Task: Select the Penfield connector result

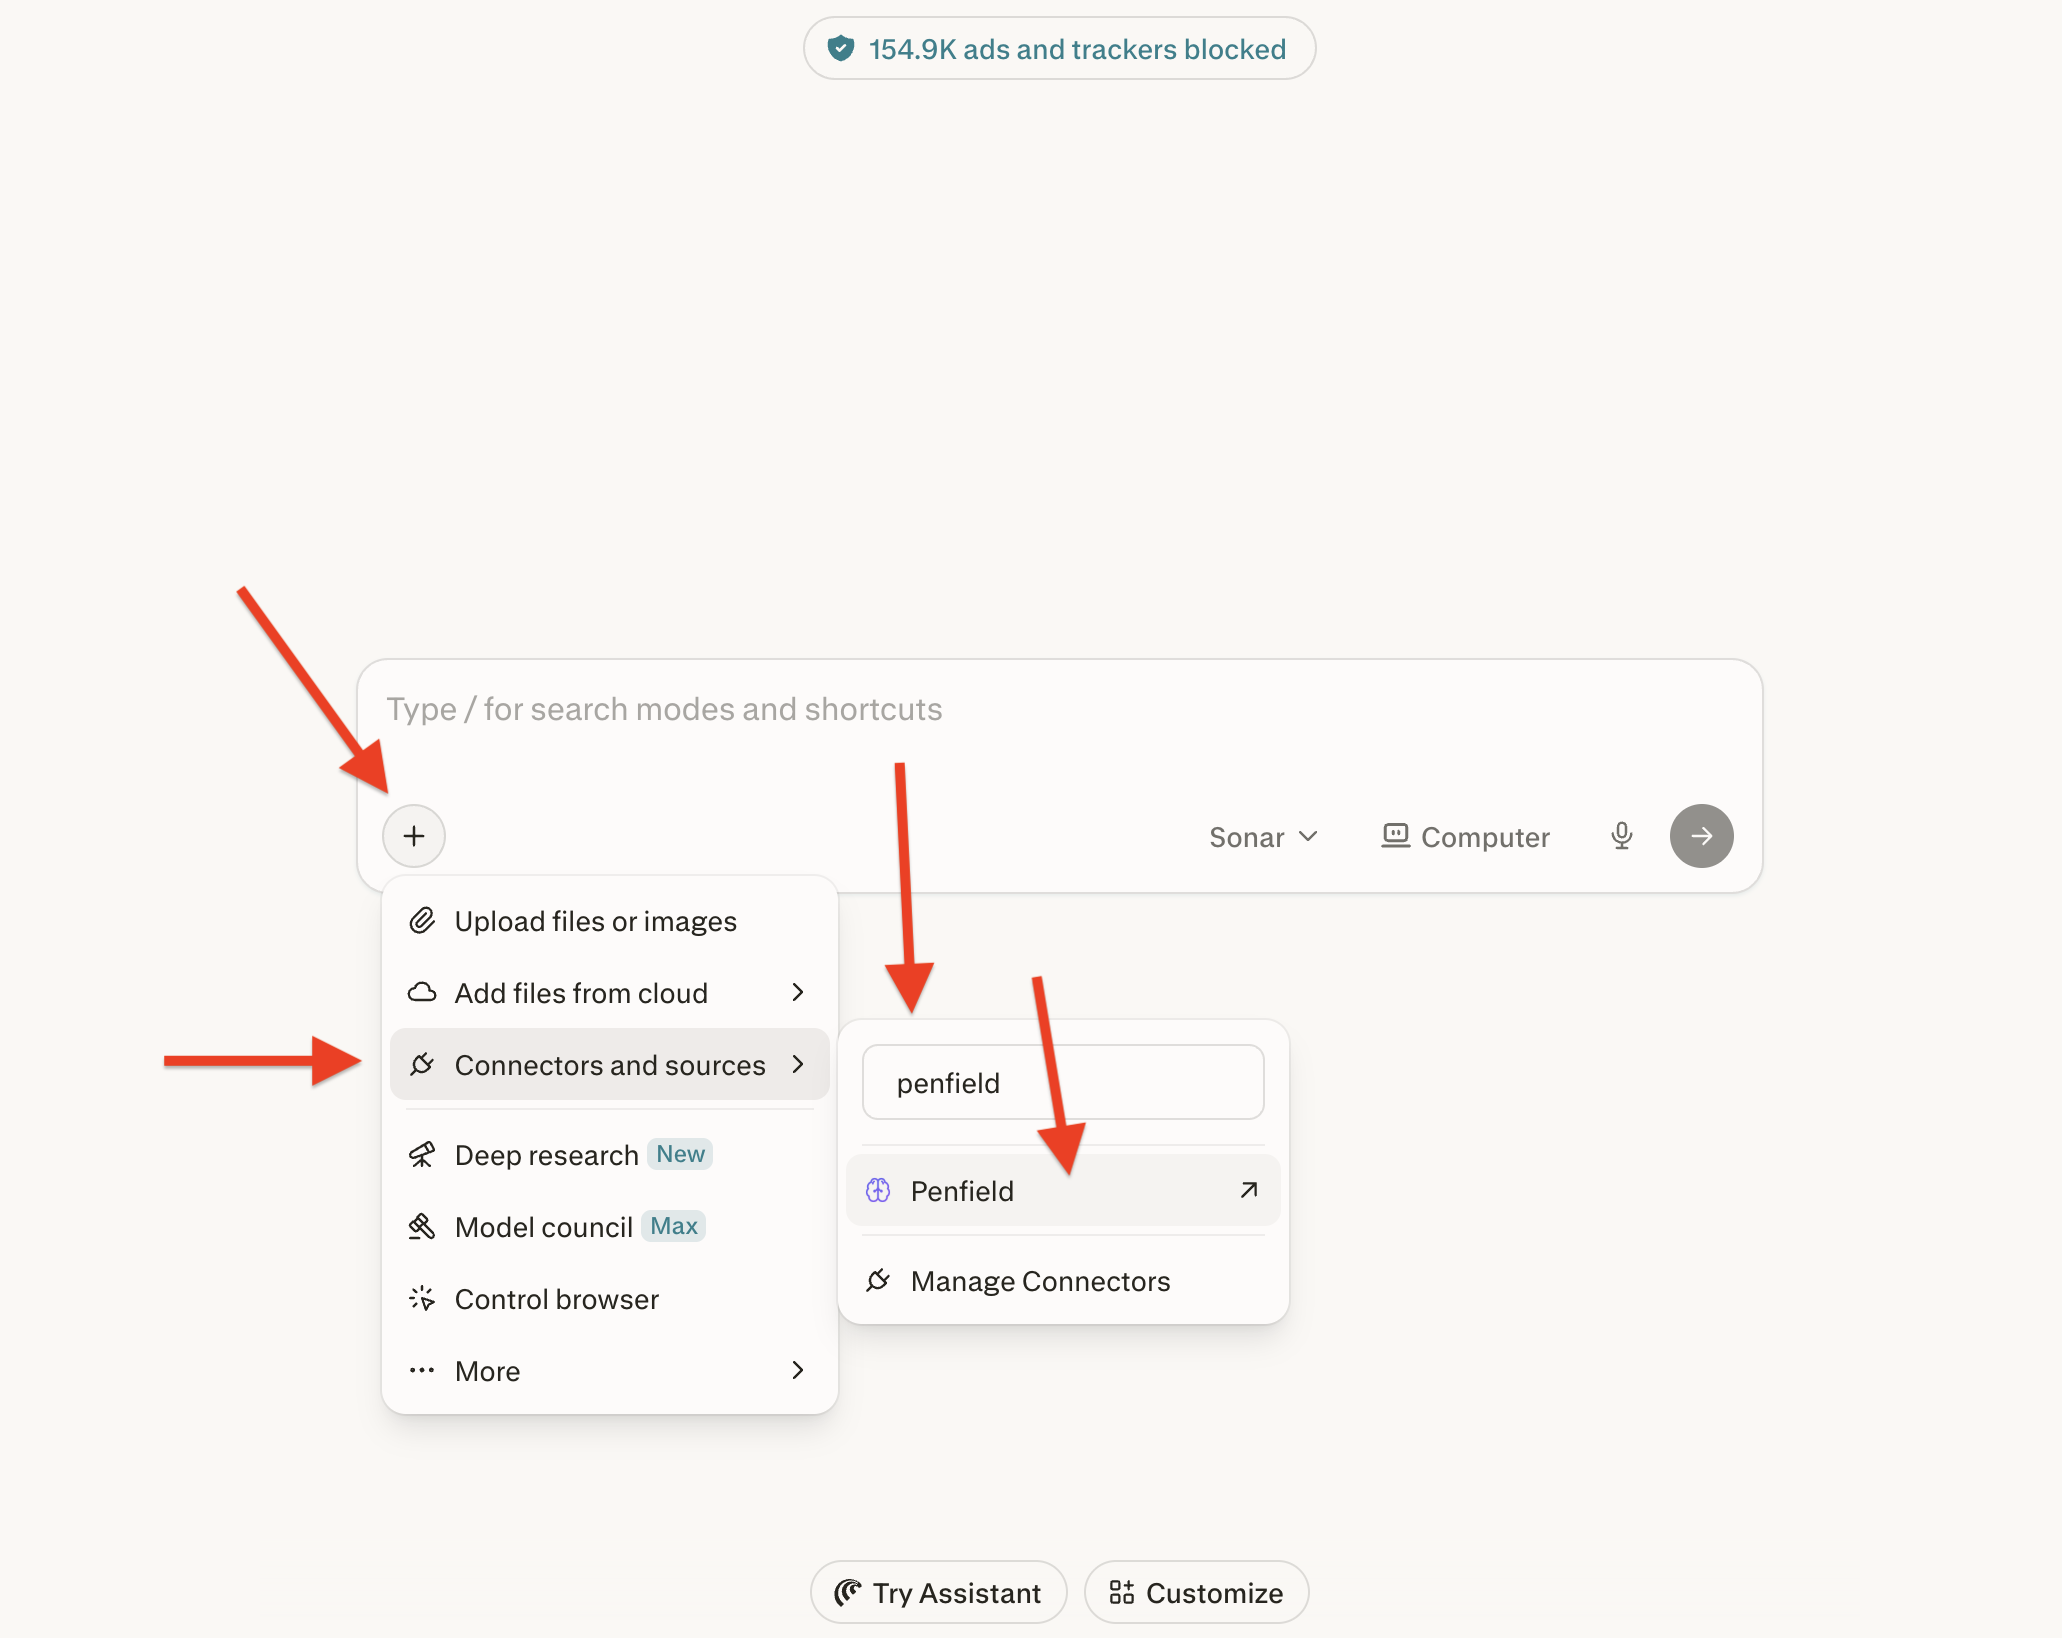Action: tap(1063, 1191)
